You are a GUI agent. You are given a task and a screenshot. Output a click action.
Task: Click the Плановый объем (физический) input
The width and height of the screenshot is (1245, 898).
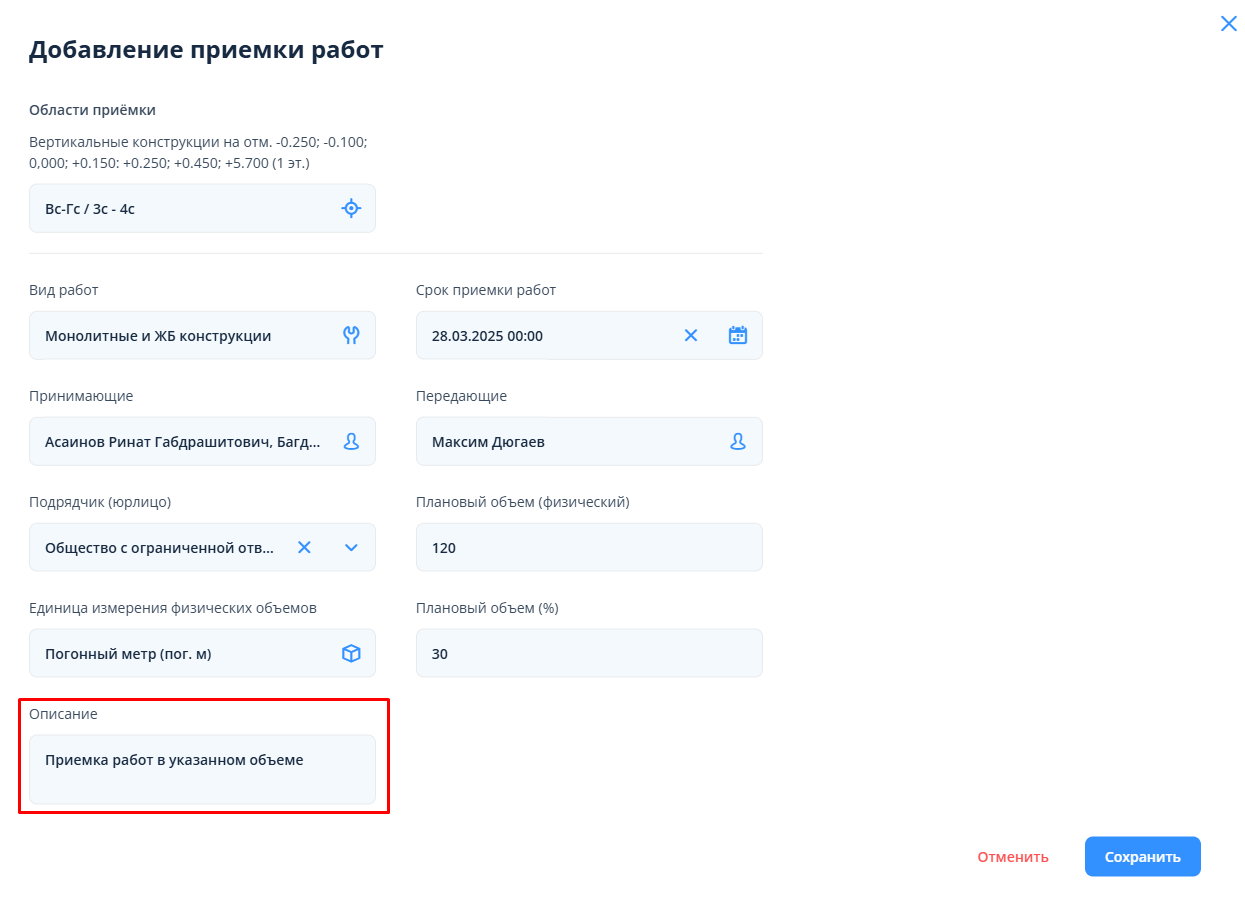pos(589,547)
